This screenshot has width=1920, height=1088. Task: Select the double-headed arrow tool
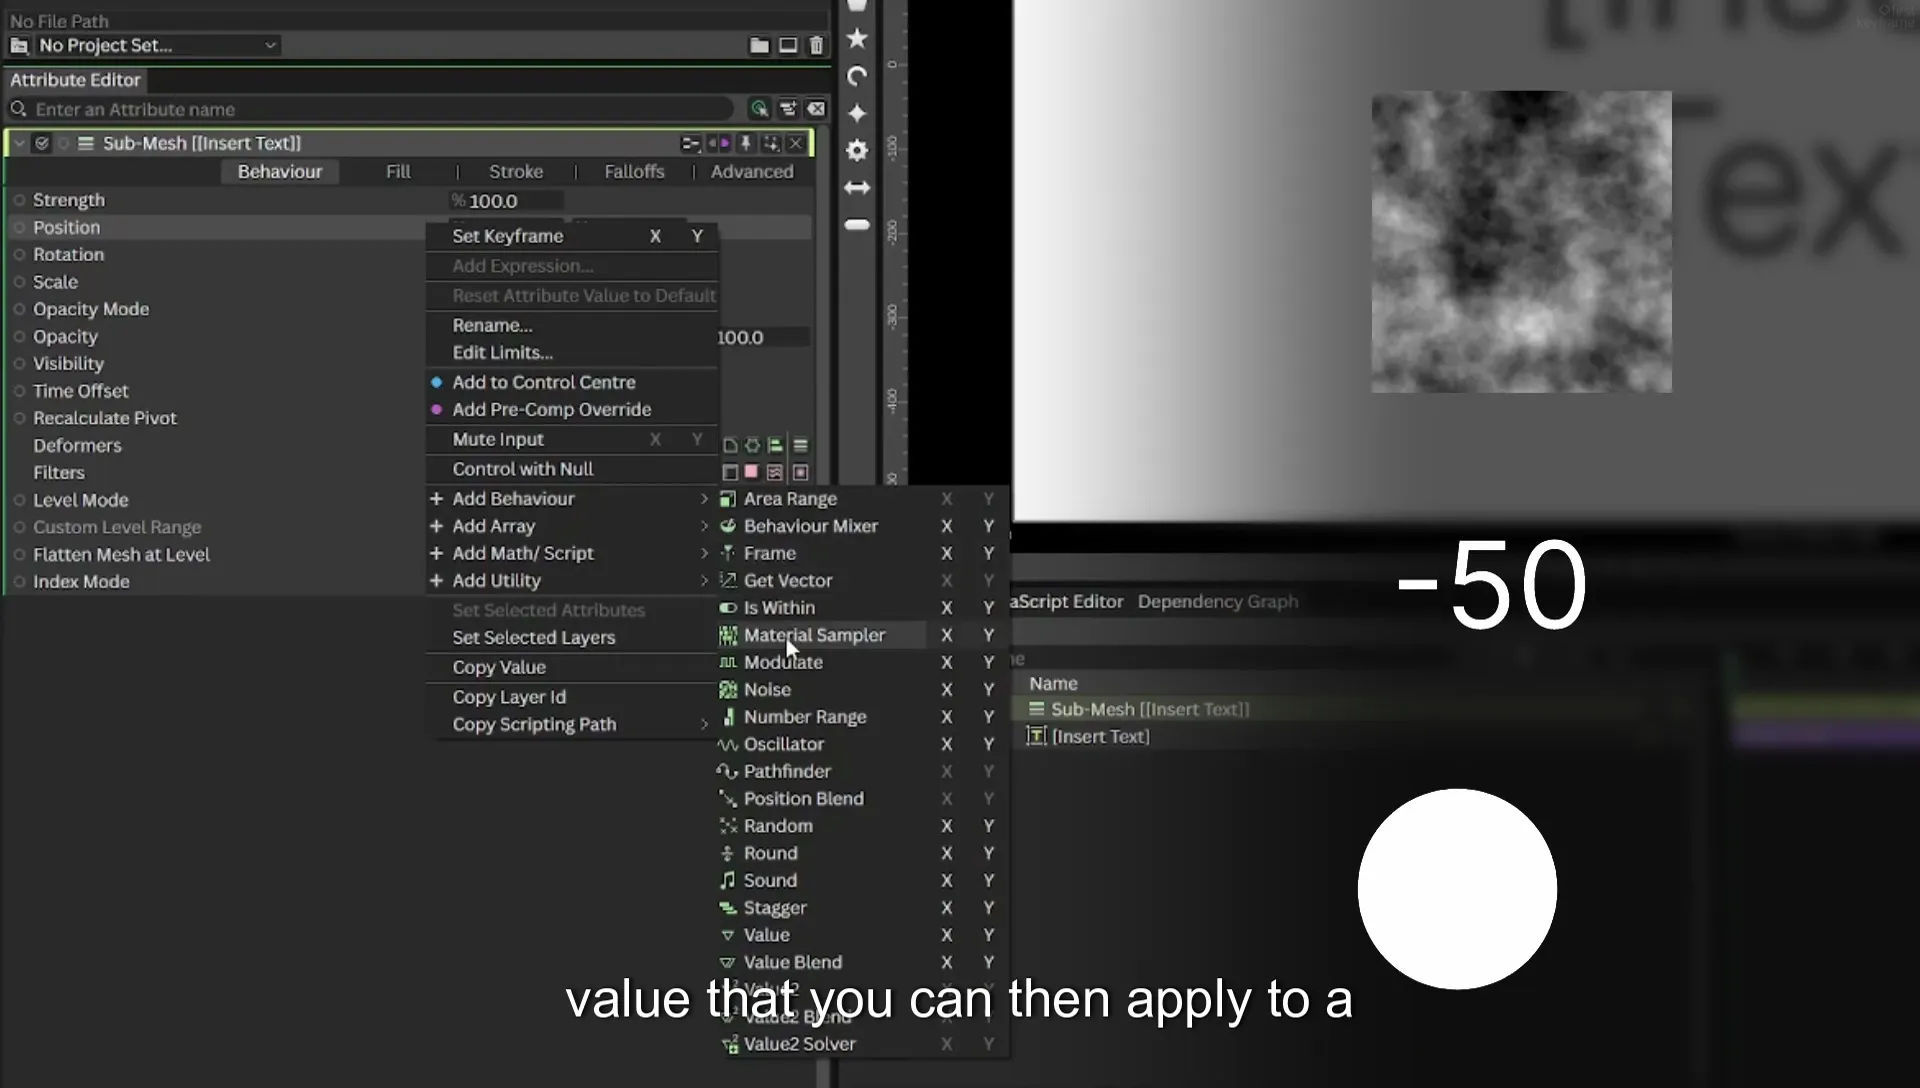pyautogui.click(x=857, y=187)
